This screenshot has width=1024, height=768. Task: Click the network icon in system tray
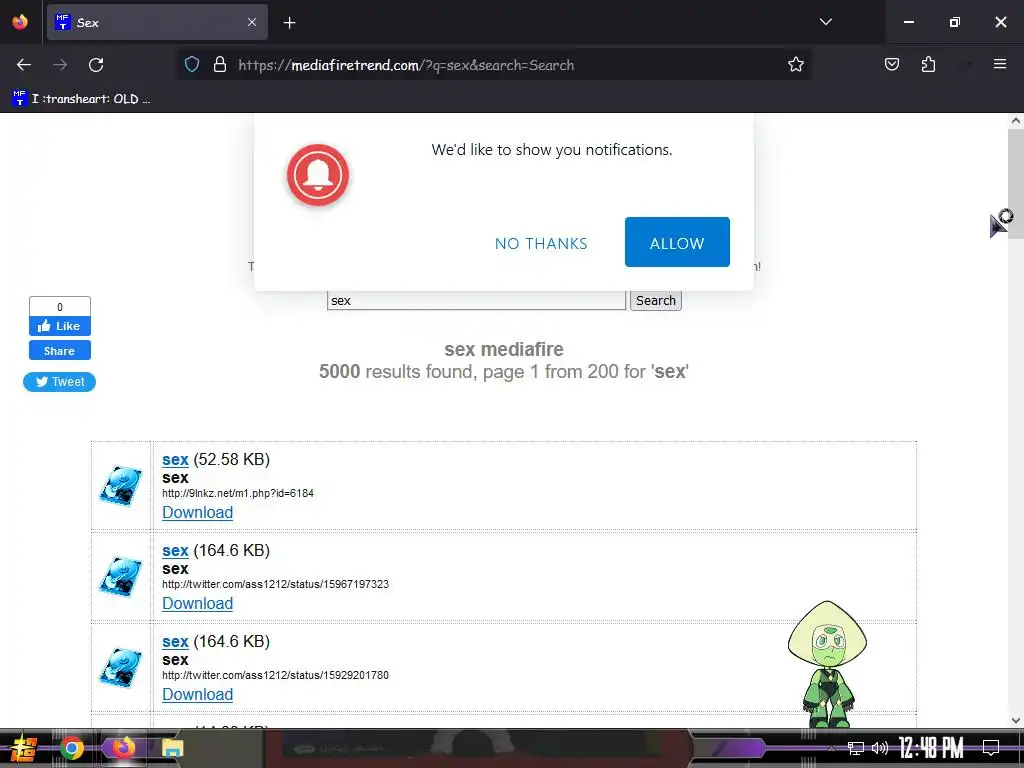pyautogui.click(x=856, y=748)
